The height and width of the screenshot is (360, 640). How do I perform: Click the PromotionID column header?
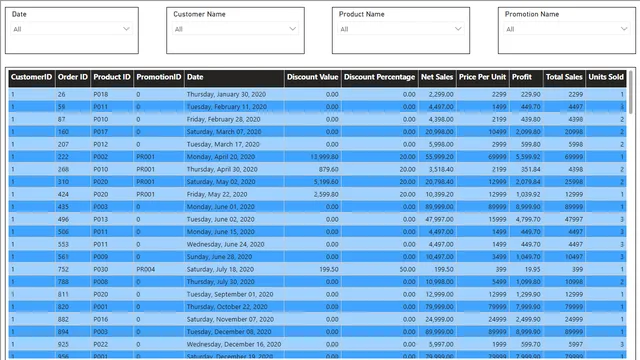point(159,77)
